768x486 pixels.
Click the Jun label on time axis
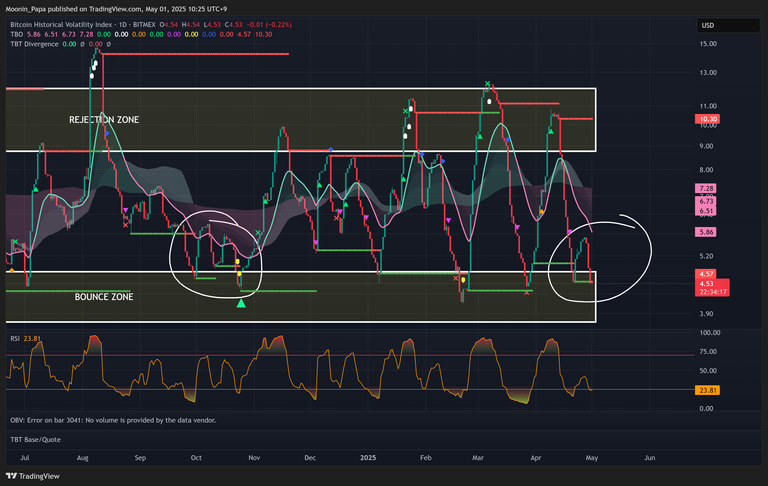pos(649,458)
